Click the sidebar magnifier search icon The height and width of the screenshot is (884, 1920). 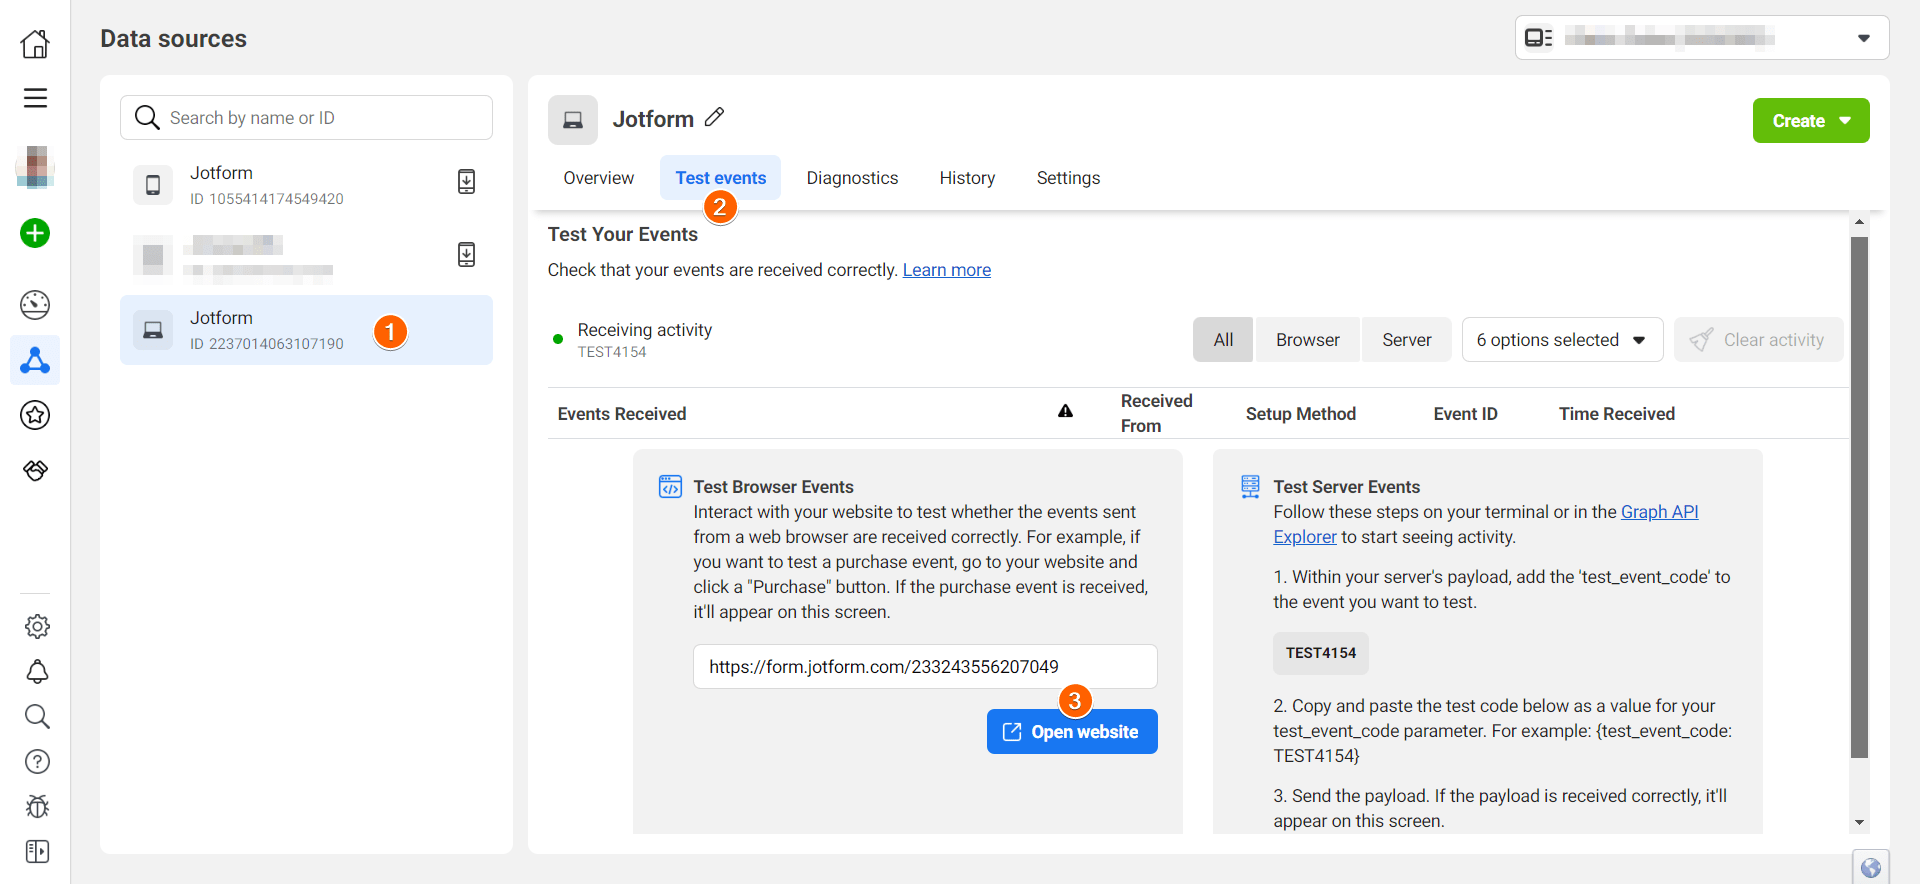point(37,716)
